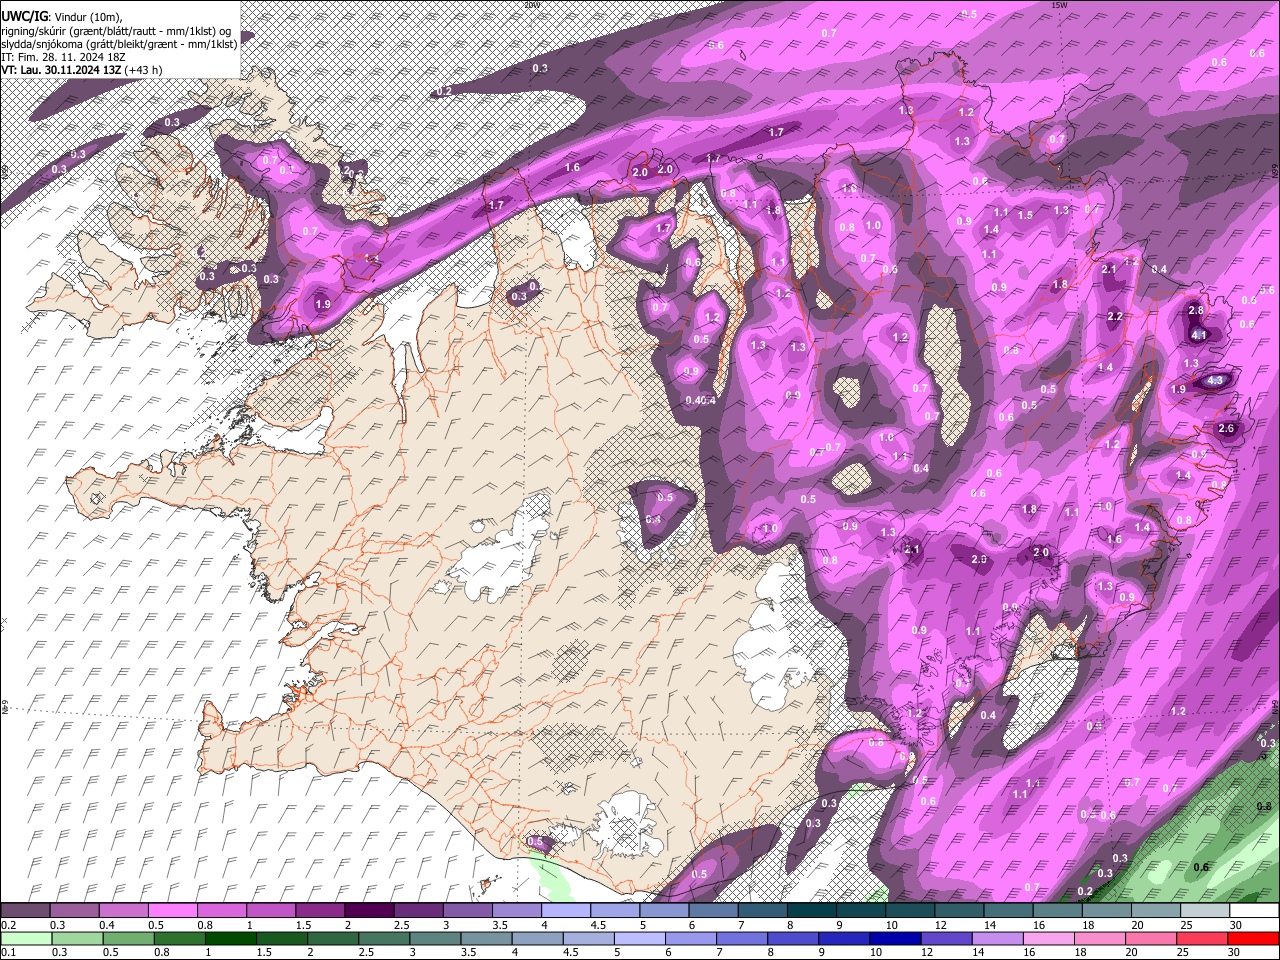The image size is (1280, 960).
Task: Click the "20W" longitude label at the top edge
Action: (x=532, y=5)
